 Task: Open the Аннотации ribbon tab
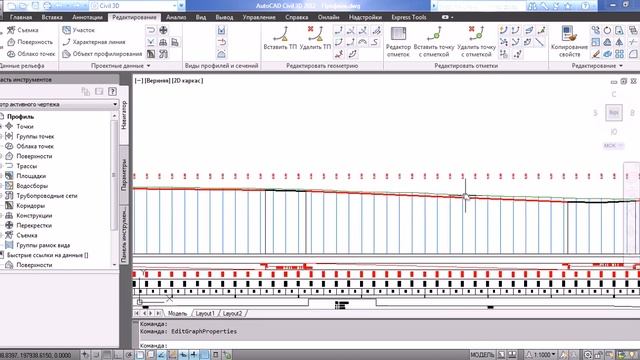87,17
